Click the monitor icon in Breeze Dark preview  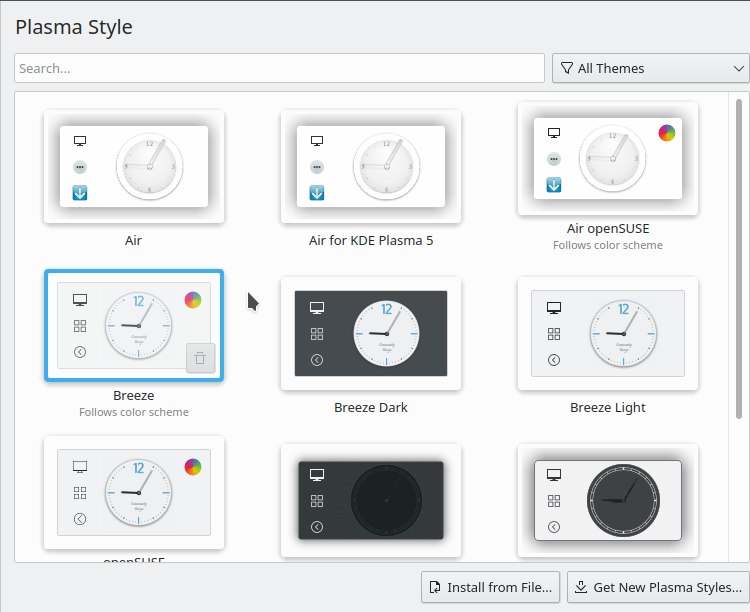coord(317,308)
